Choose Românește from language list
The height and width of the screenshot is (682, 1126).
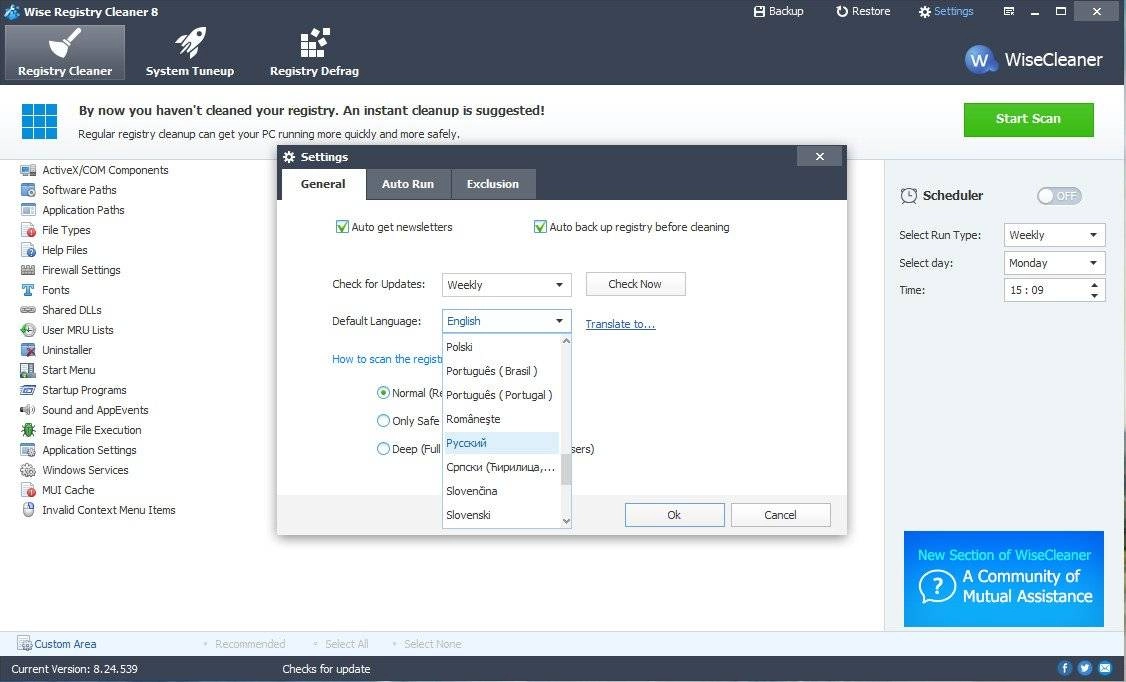501,419
